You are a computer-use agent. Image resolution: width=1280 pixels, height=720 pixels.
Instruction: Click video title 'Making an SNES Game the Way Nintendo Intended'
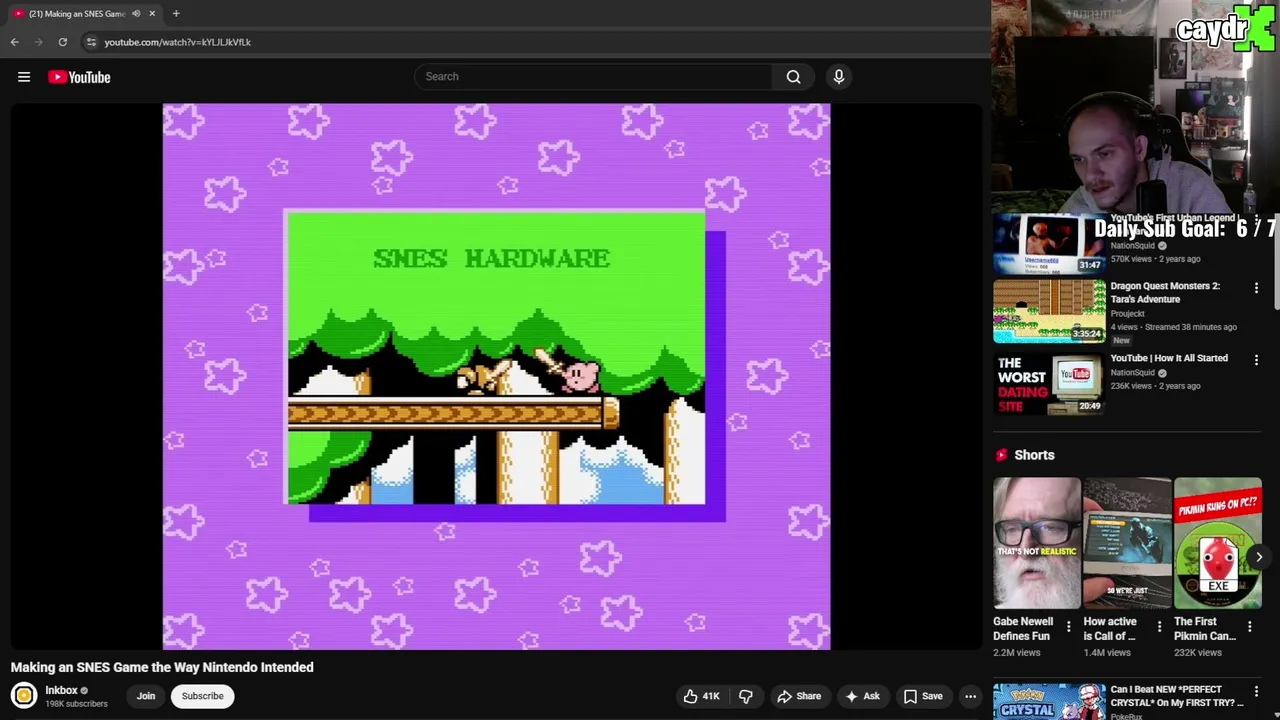(x=162, y=667)
